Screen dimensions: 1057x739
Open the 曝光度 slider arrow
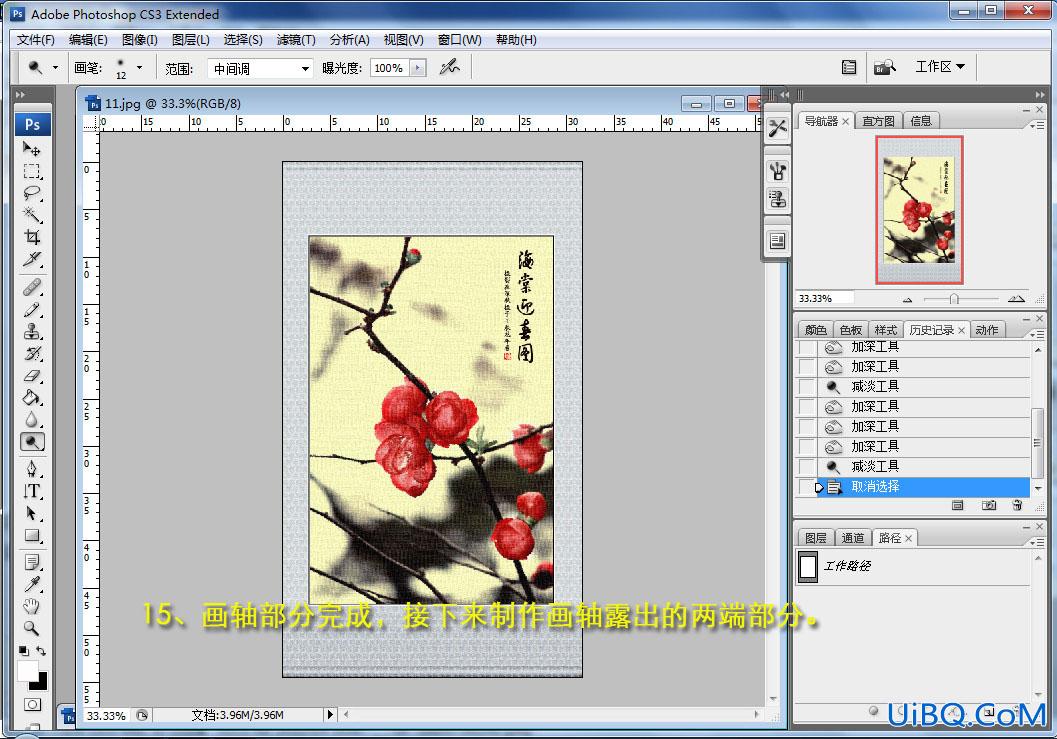pyautogui.click(x=419, y=68)
